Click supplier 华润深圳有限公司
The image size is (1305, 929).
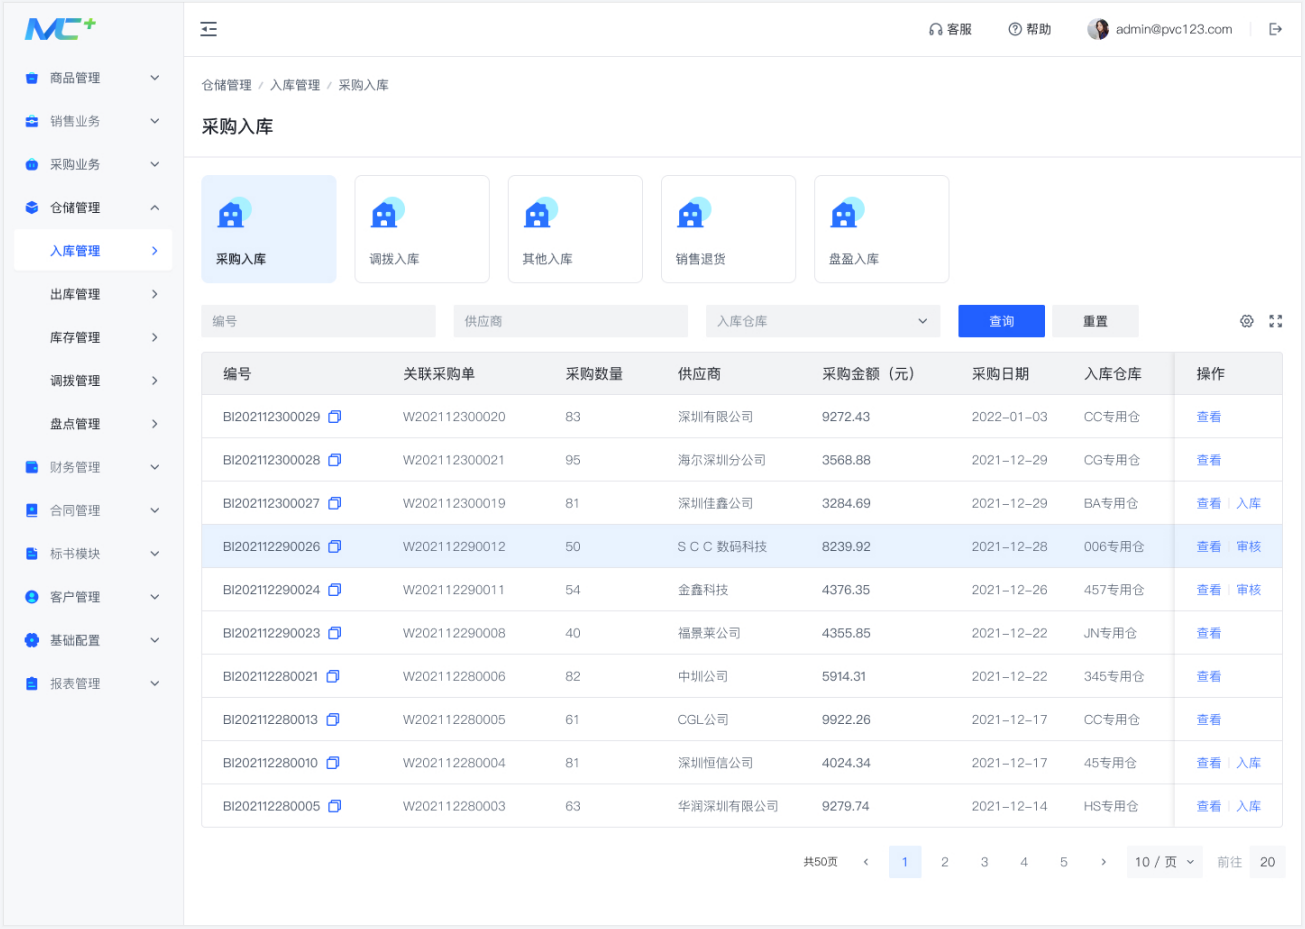click(x=728, y=806)
